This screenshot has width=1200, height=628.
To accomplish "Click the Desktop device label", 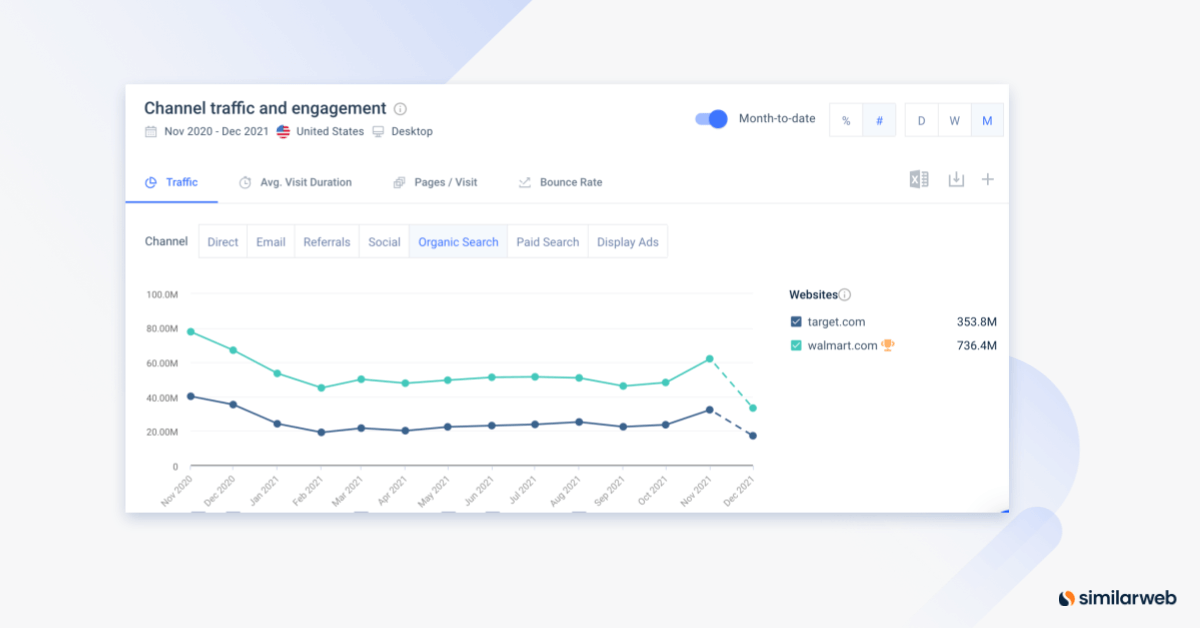I will click(x=412, y=131).
